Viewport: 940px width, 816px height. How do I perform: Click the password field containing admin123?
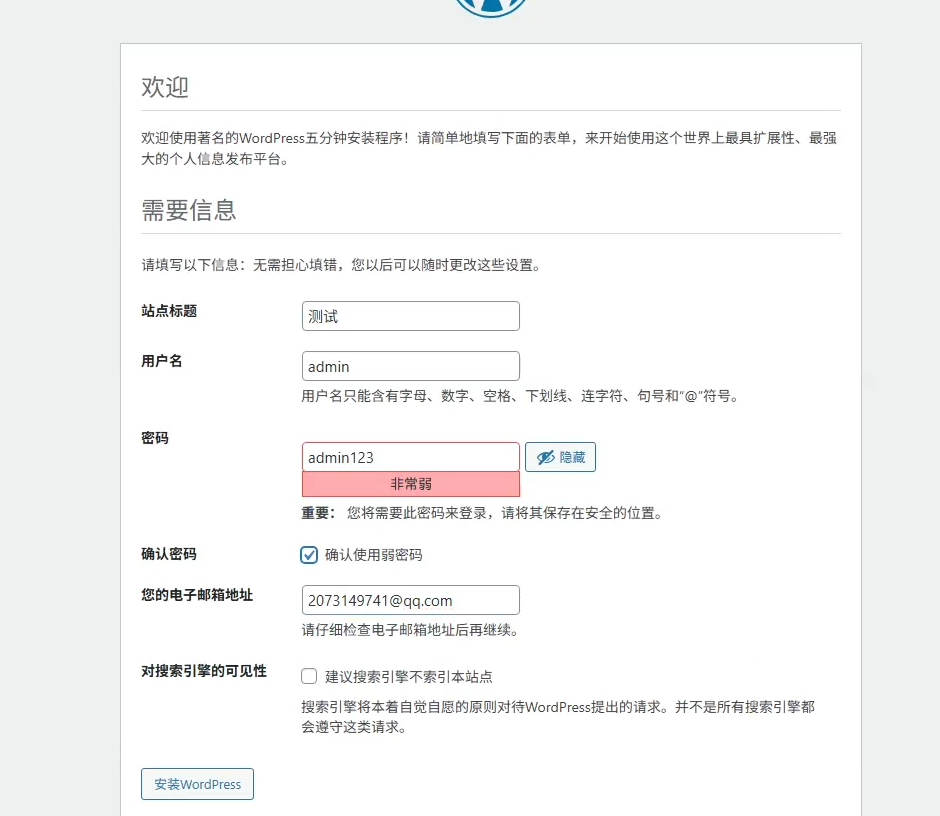(411, 457)
